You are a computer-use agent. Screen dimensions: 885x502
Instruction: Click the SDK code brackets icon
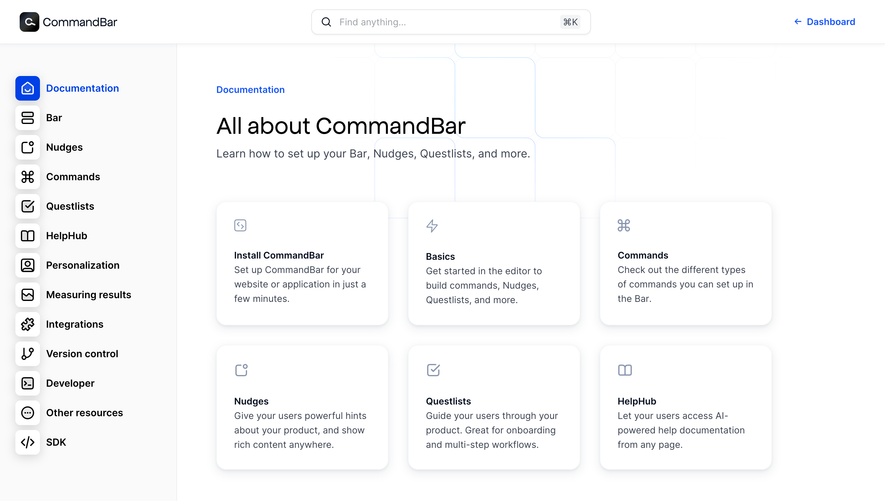[28, 442]
